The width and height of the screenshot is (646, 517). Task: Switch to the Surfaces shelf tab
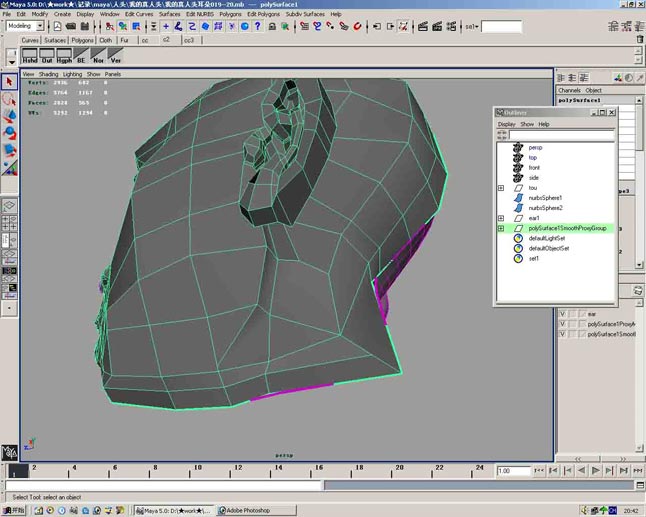(x=55, y=40)
